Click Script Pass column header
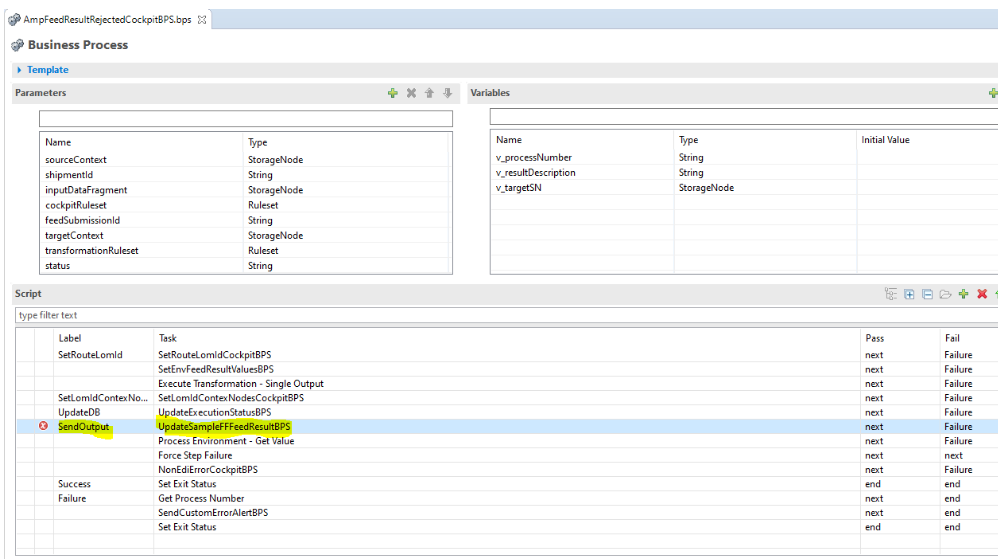This screenshot has height=559, width=1001. pyautogui.click(x=874, y=338)
